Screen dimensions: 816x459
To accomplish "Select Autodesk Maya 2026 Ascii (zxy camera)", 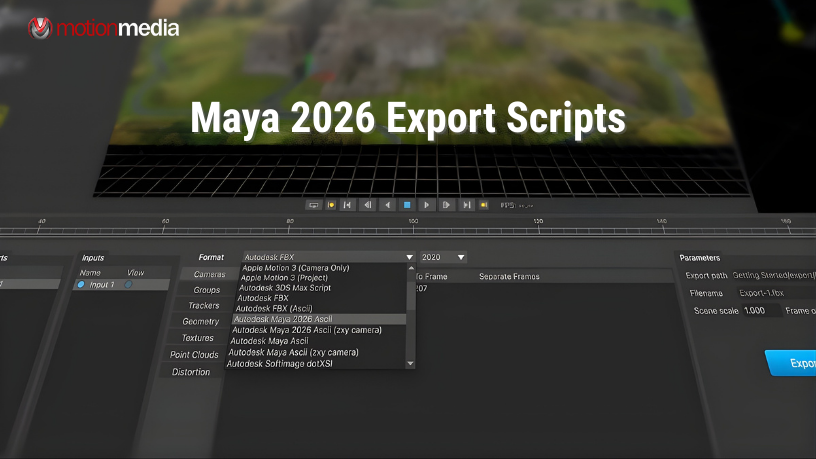I will pos(307,330).
